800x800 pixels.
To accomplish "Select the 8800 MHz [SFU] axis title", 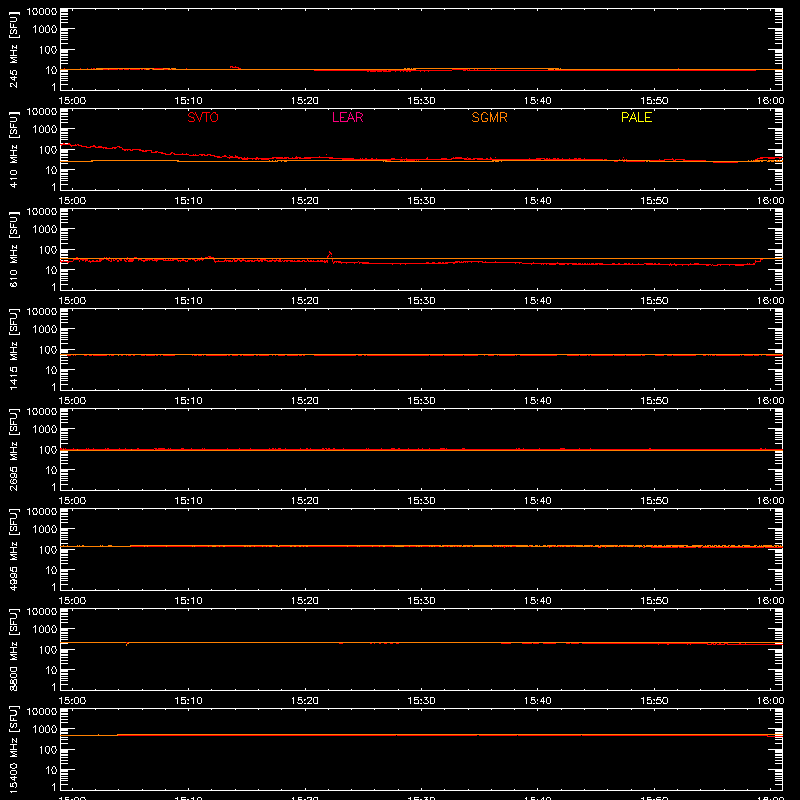I will [x=13, y=649].
